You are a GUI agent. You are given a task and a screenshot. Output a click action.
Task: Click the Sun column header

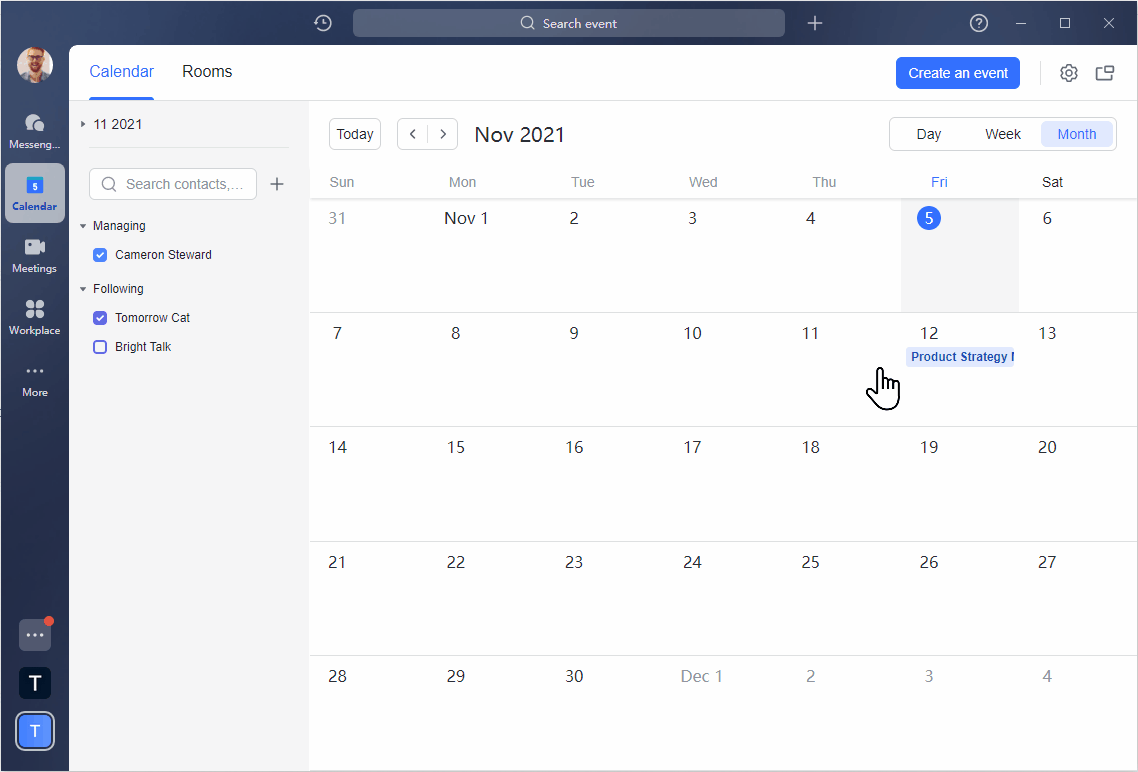pos(342,182)
